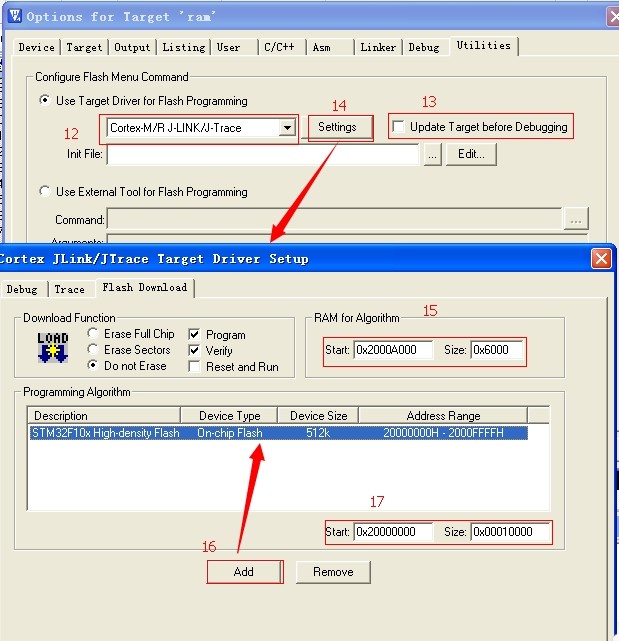Enable Update Target before Debugging checkbox

point(400,127)
